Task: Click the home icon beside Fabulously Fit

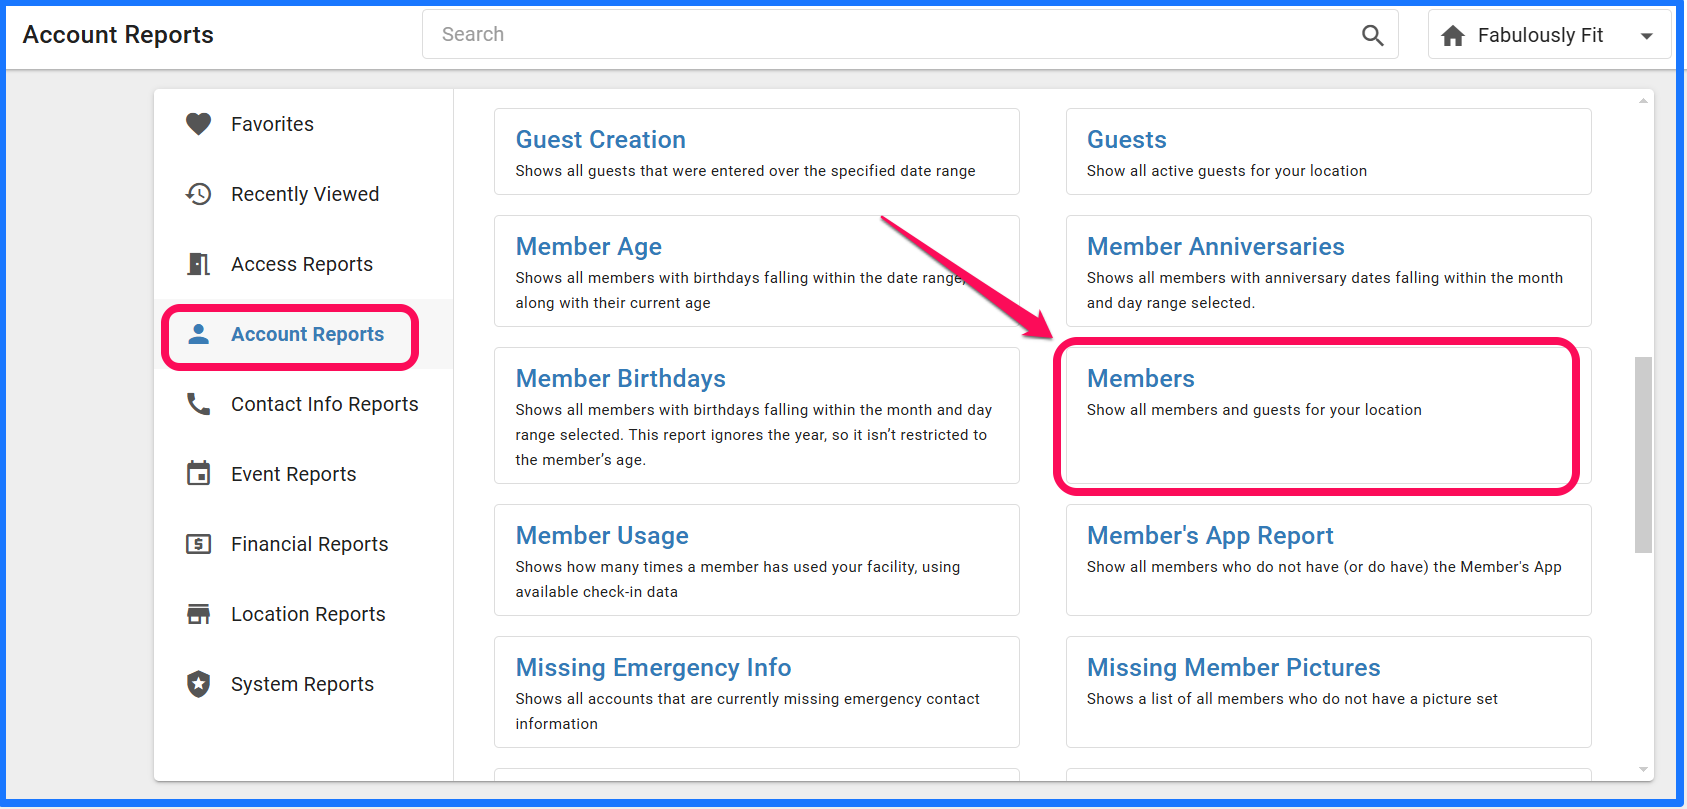Action: [x=1453, y=36]
